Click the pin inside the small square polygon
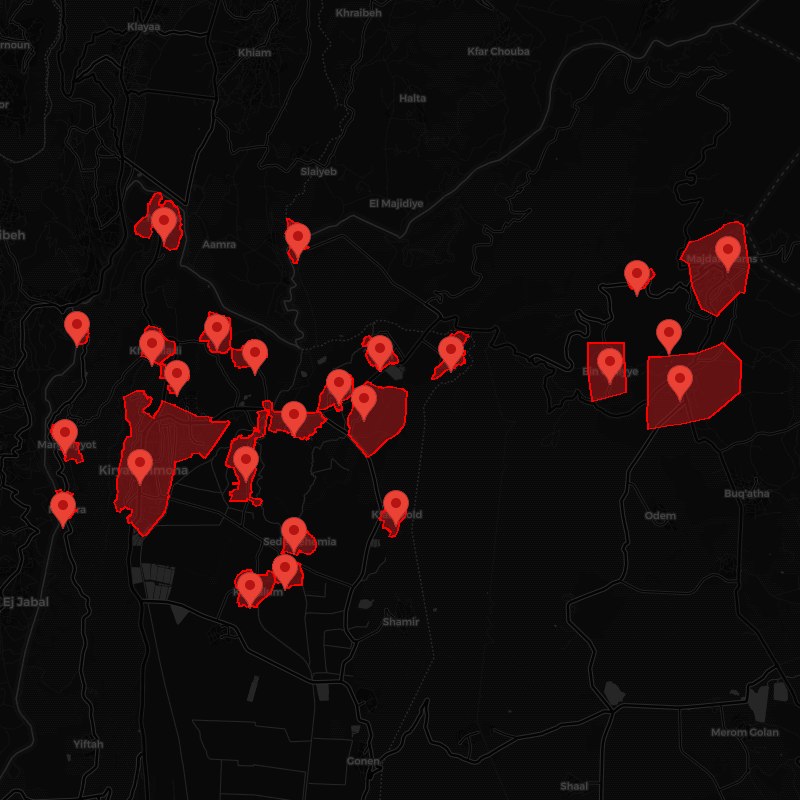 [609, 362]
